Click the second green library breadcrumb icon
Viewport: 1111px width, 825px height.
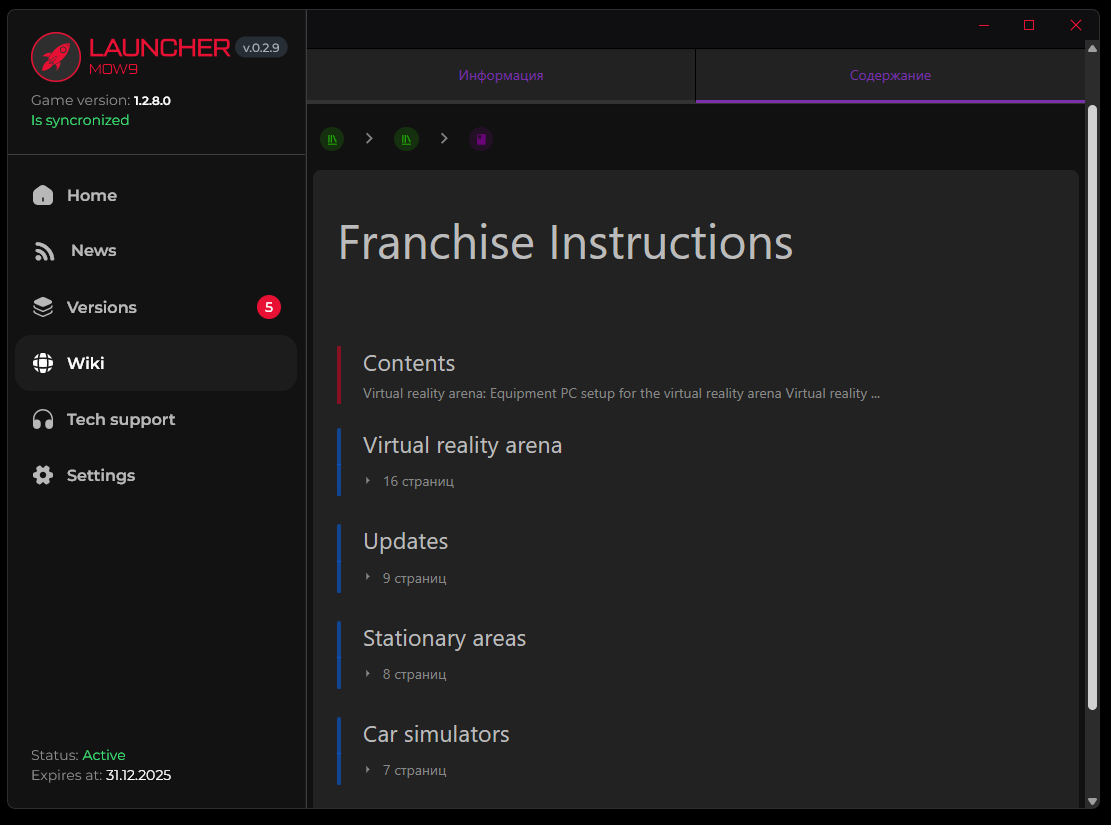tap(406, 139)
